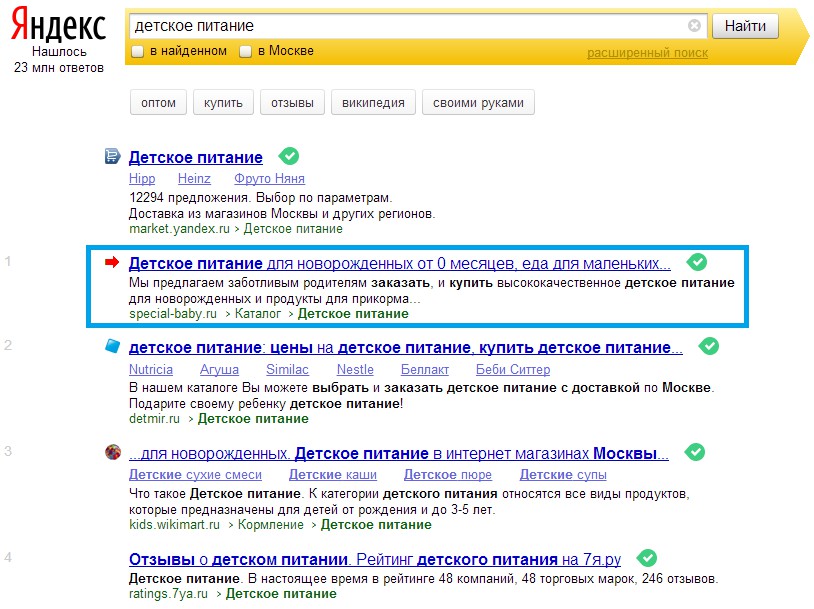Image resolution: width=814 pixels, height=609 pixels.
Task: Select the 'оптом' query suggestion
Action: (x=158, y=102)
